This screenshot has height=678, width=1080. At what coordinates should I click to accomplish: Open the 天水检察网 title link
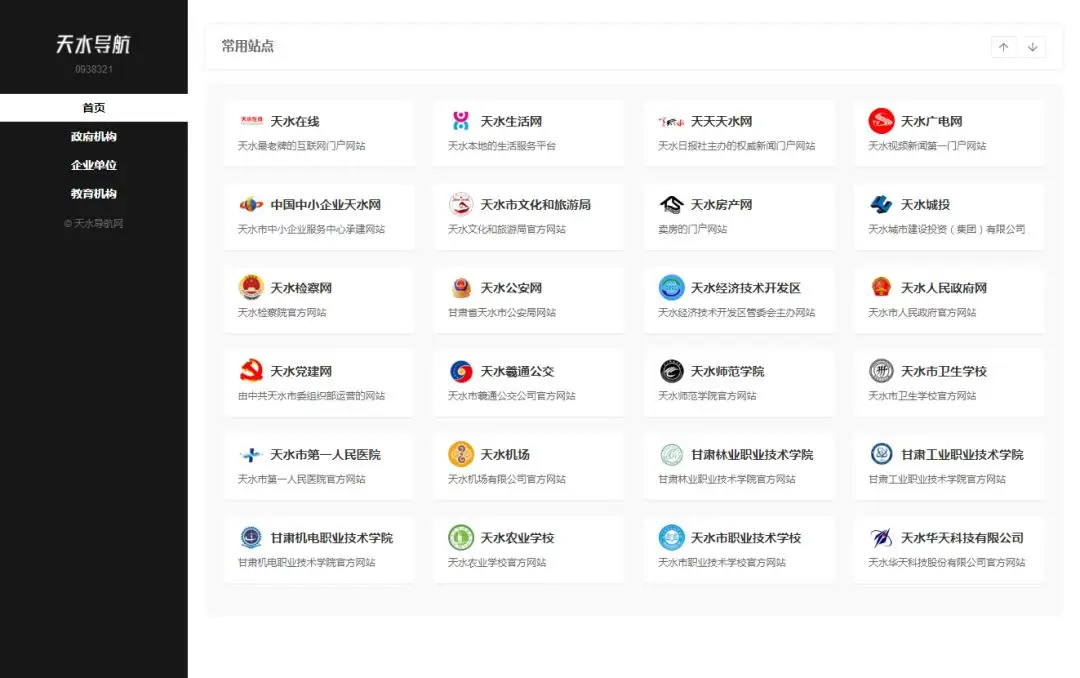[301, 288]
